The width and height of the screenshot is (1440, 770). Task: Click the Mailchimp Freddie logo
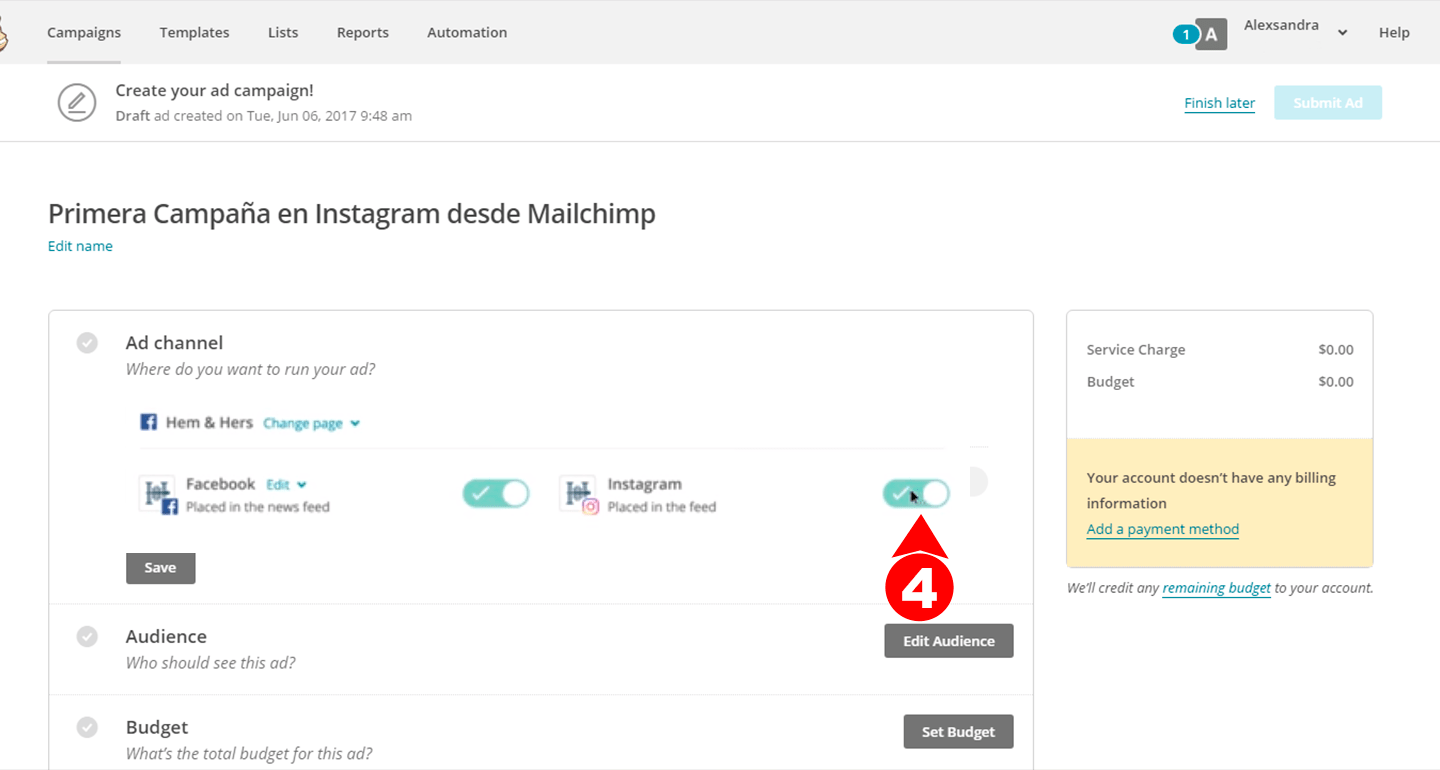point(3,36)
